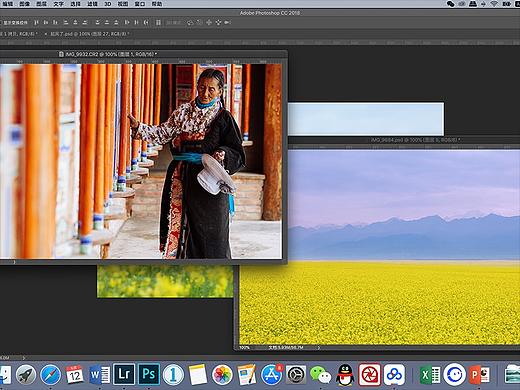Screen dimensions: 520x390
Task: Open Baidu Netdisk from the Dock
Action: pos(394,374)
